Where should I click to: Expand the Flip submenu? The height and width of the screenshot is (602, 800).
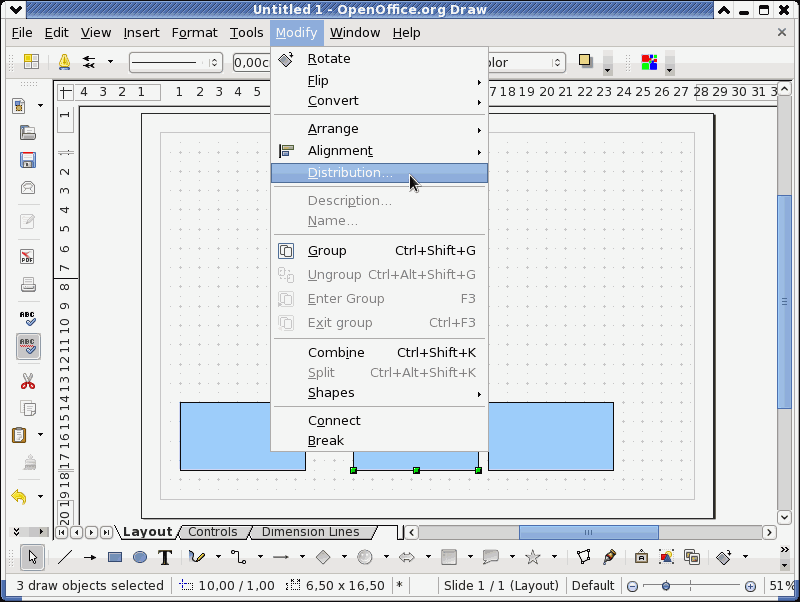click(380, 81)
